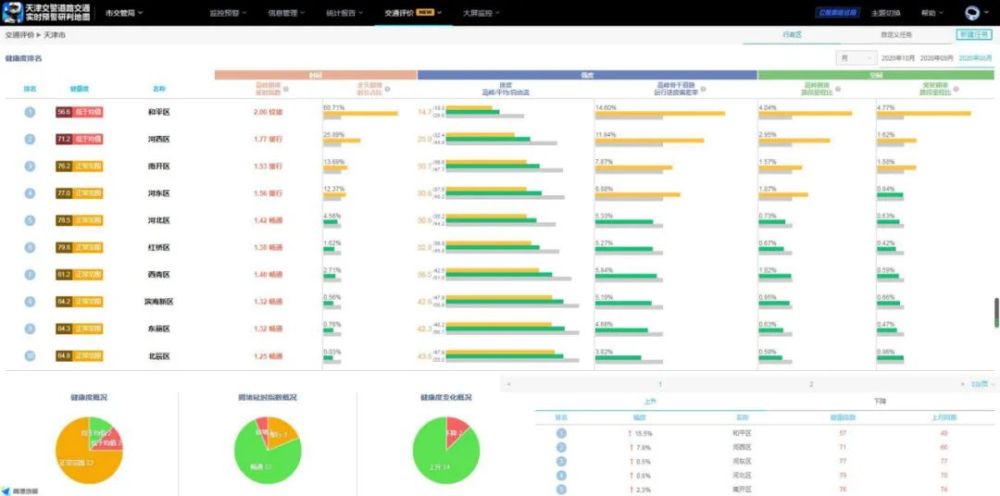Click the red 下降 pie slice
Viewport: 1000px width, 496px height.
tap(455, 430)
